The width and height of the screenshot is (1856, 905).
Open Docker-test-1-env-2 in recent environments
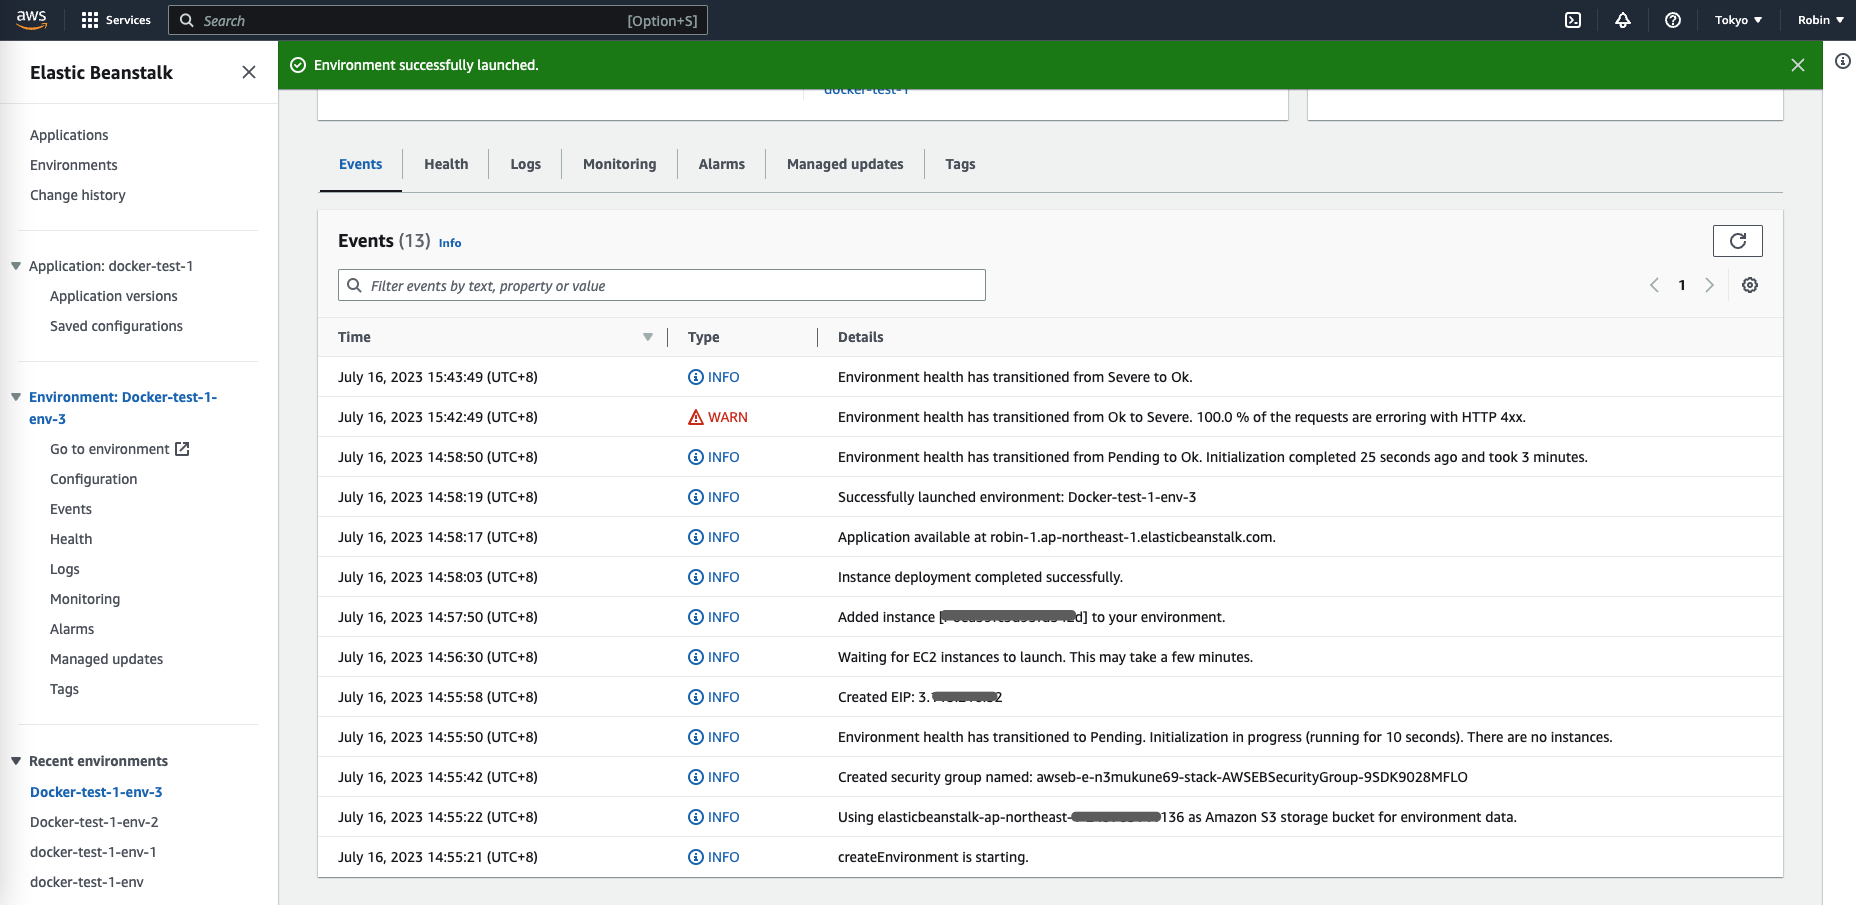[94, 822]
